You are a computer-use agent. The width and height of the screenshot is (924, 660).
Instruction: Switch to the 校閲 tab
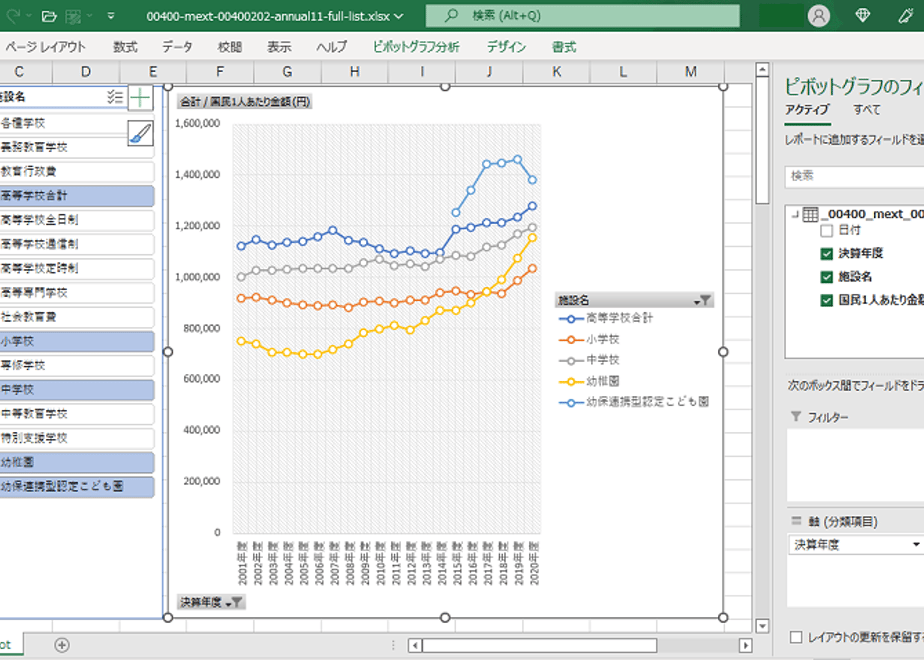(229, 47)
